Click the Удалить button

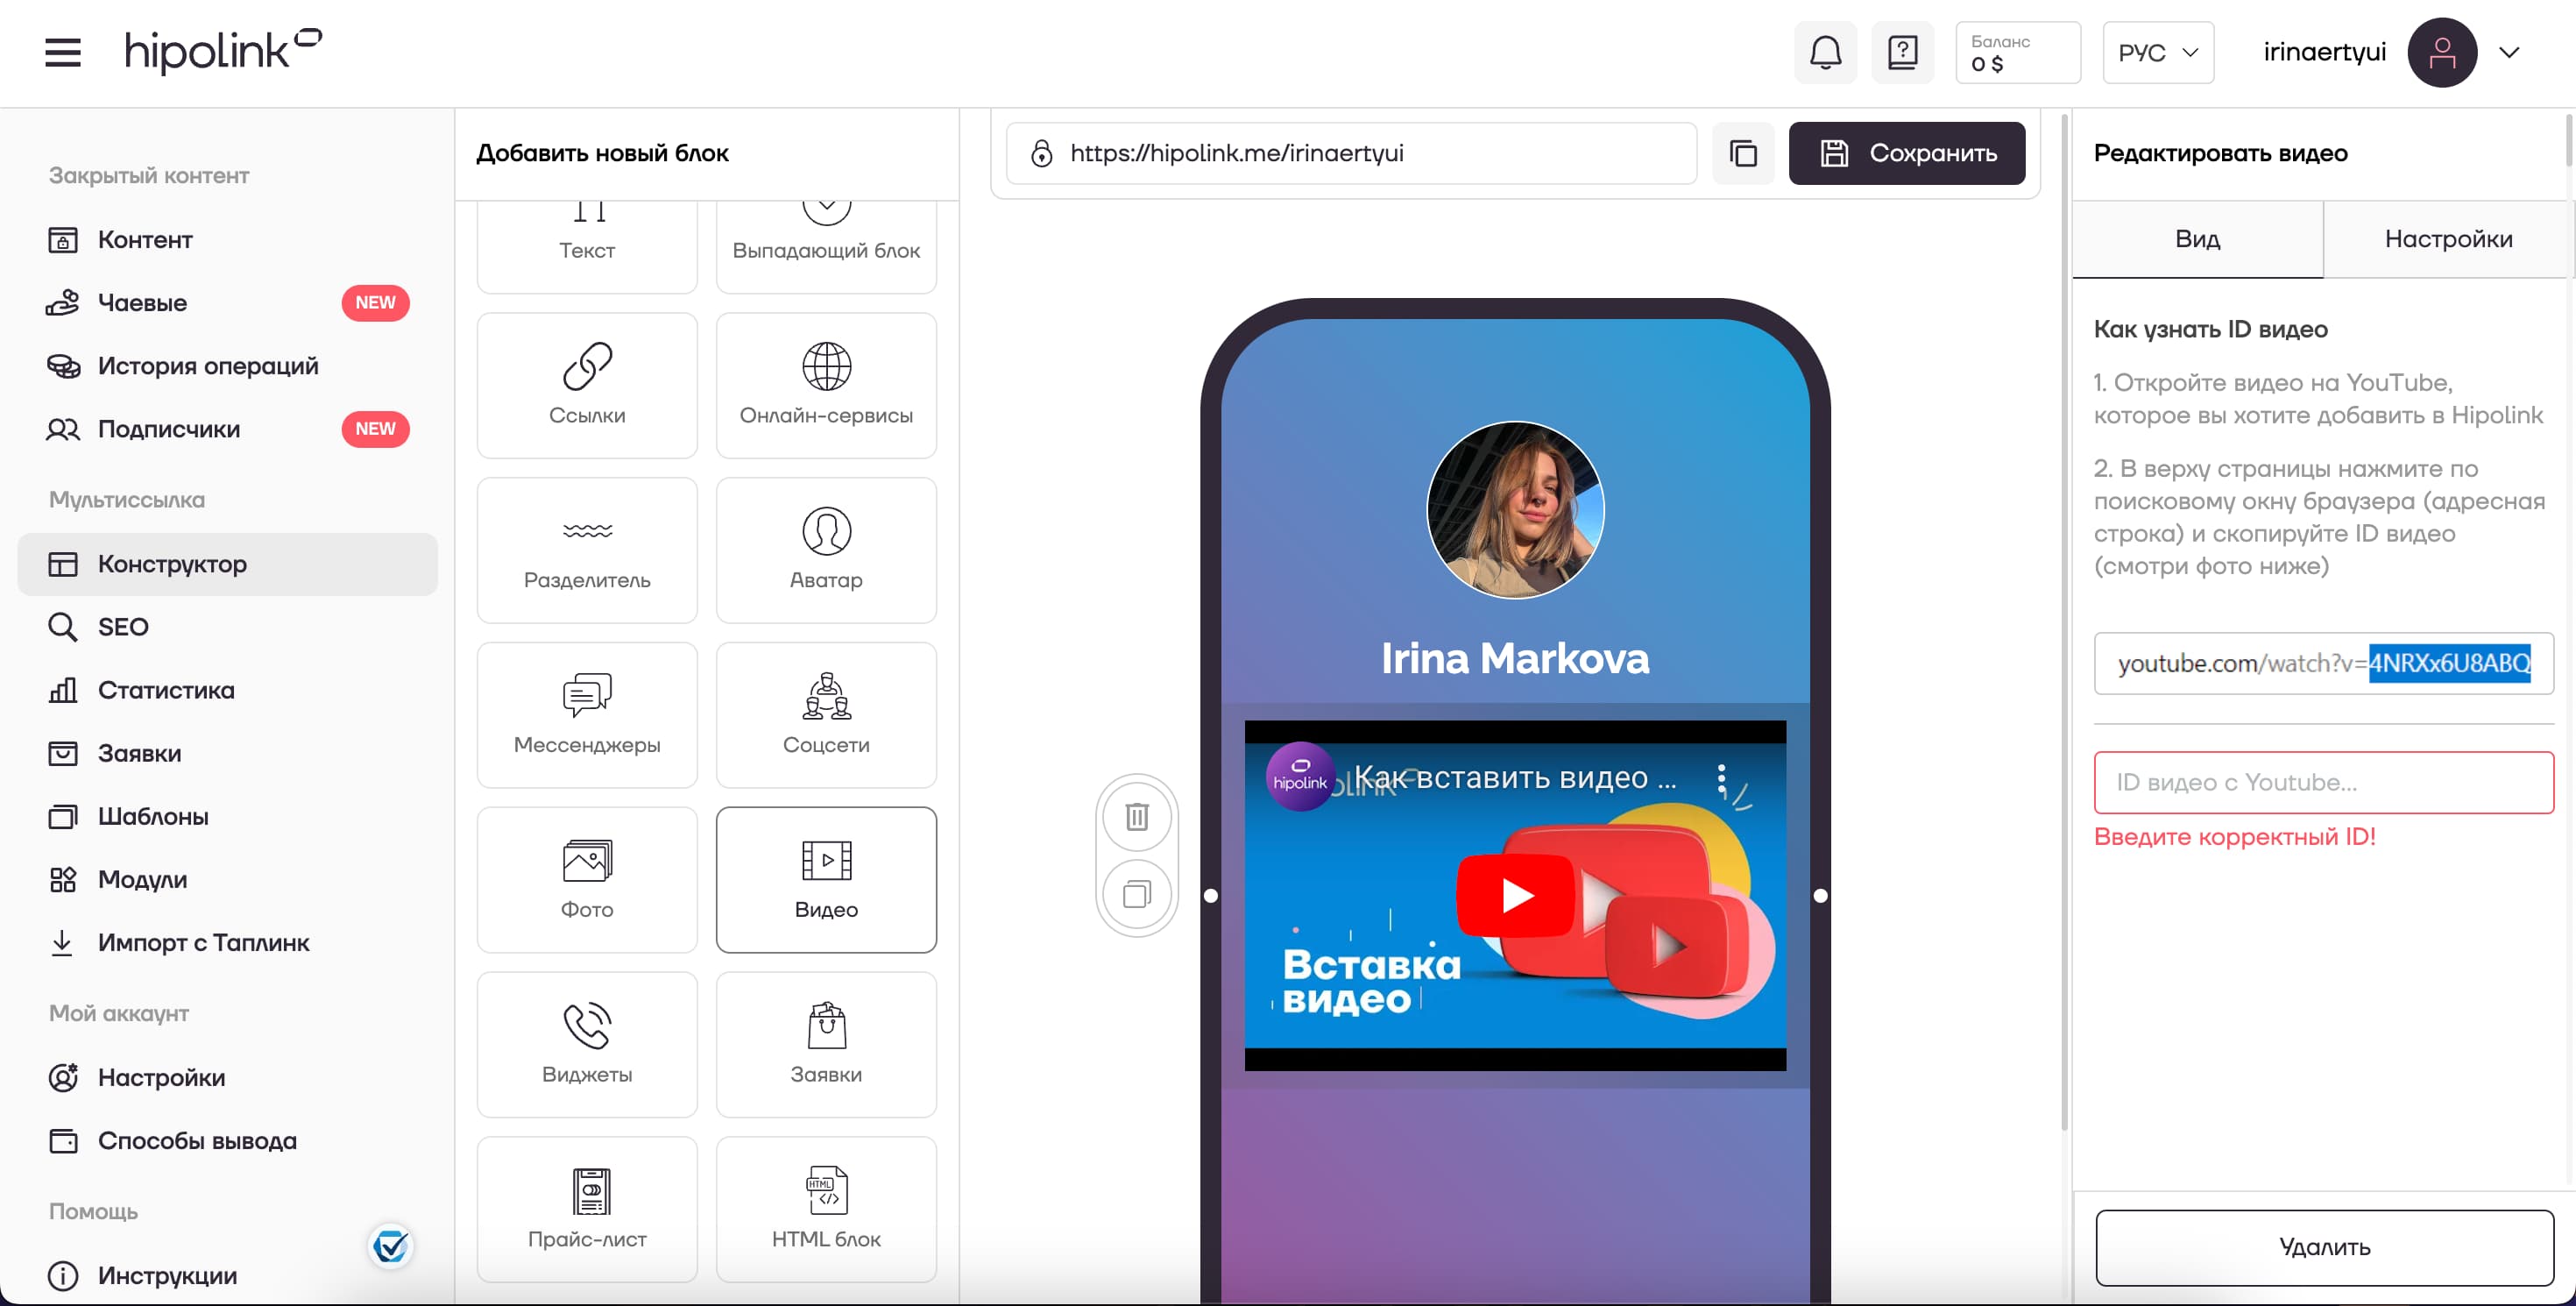(x=2324, y=1247)
